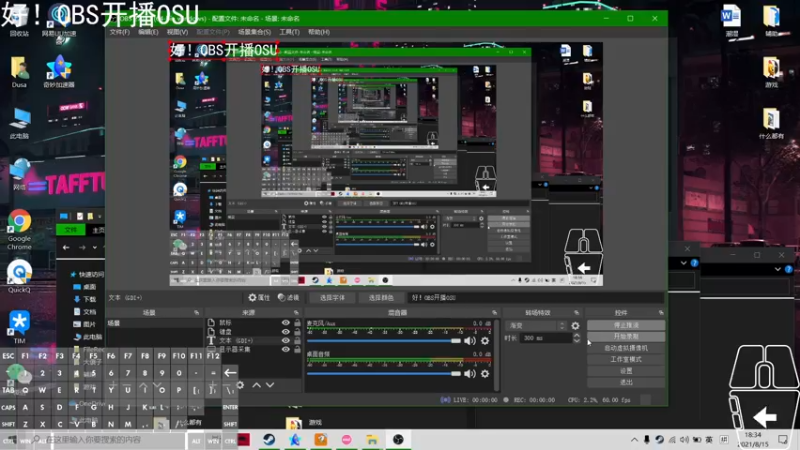This screenshot has height=450, width=800.
Task: Adjust 时长 300 ms stepper arrows
Action: coord(577,338)
